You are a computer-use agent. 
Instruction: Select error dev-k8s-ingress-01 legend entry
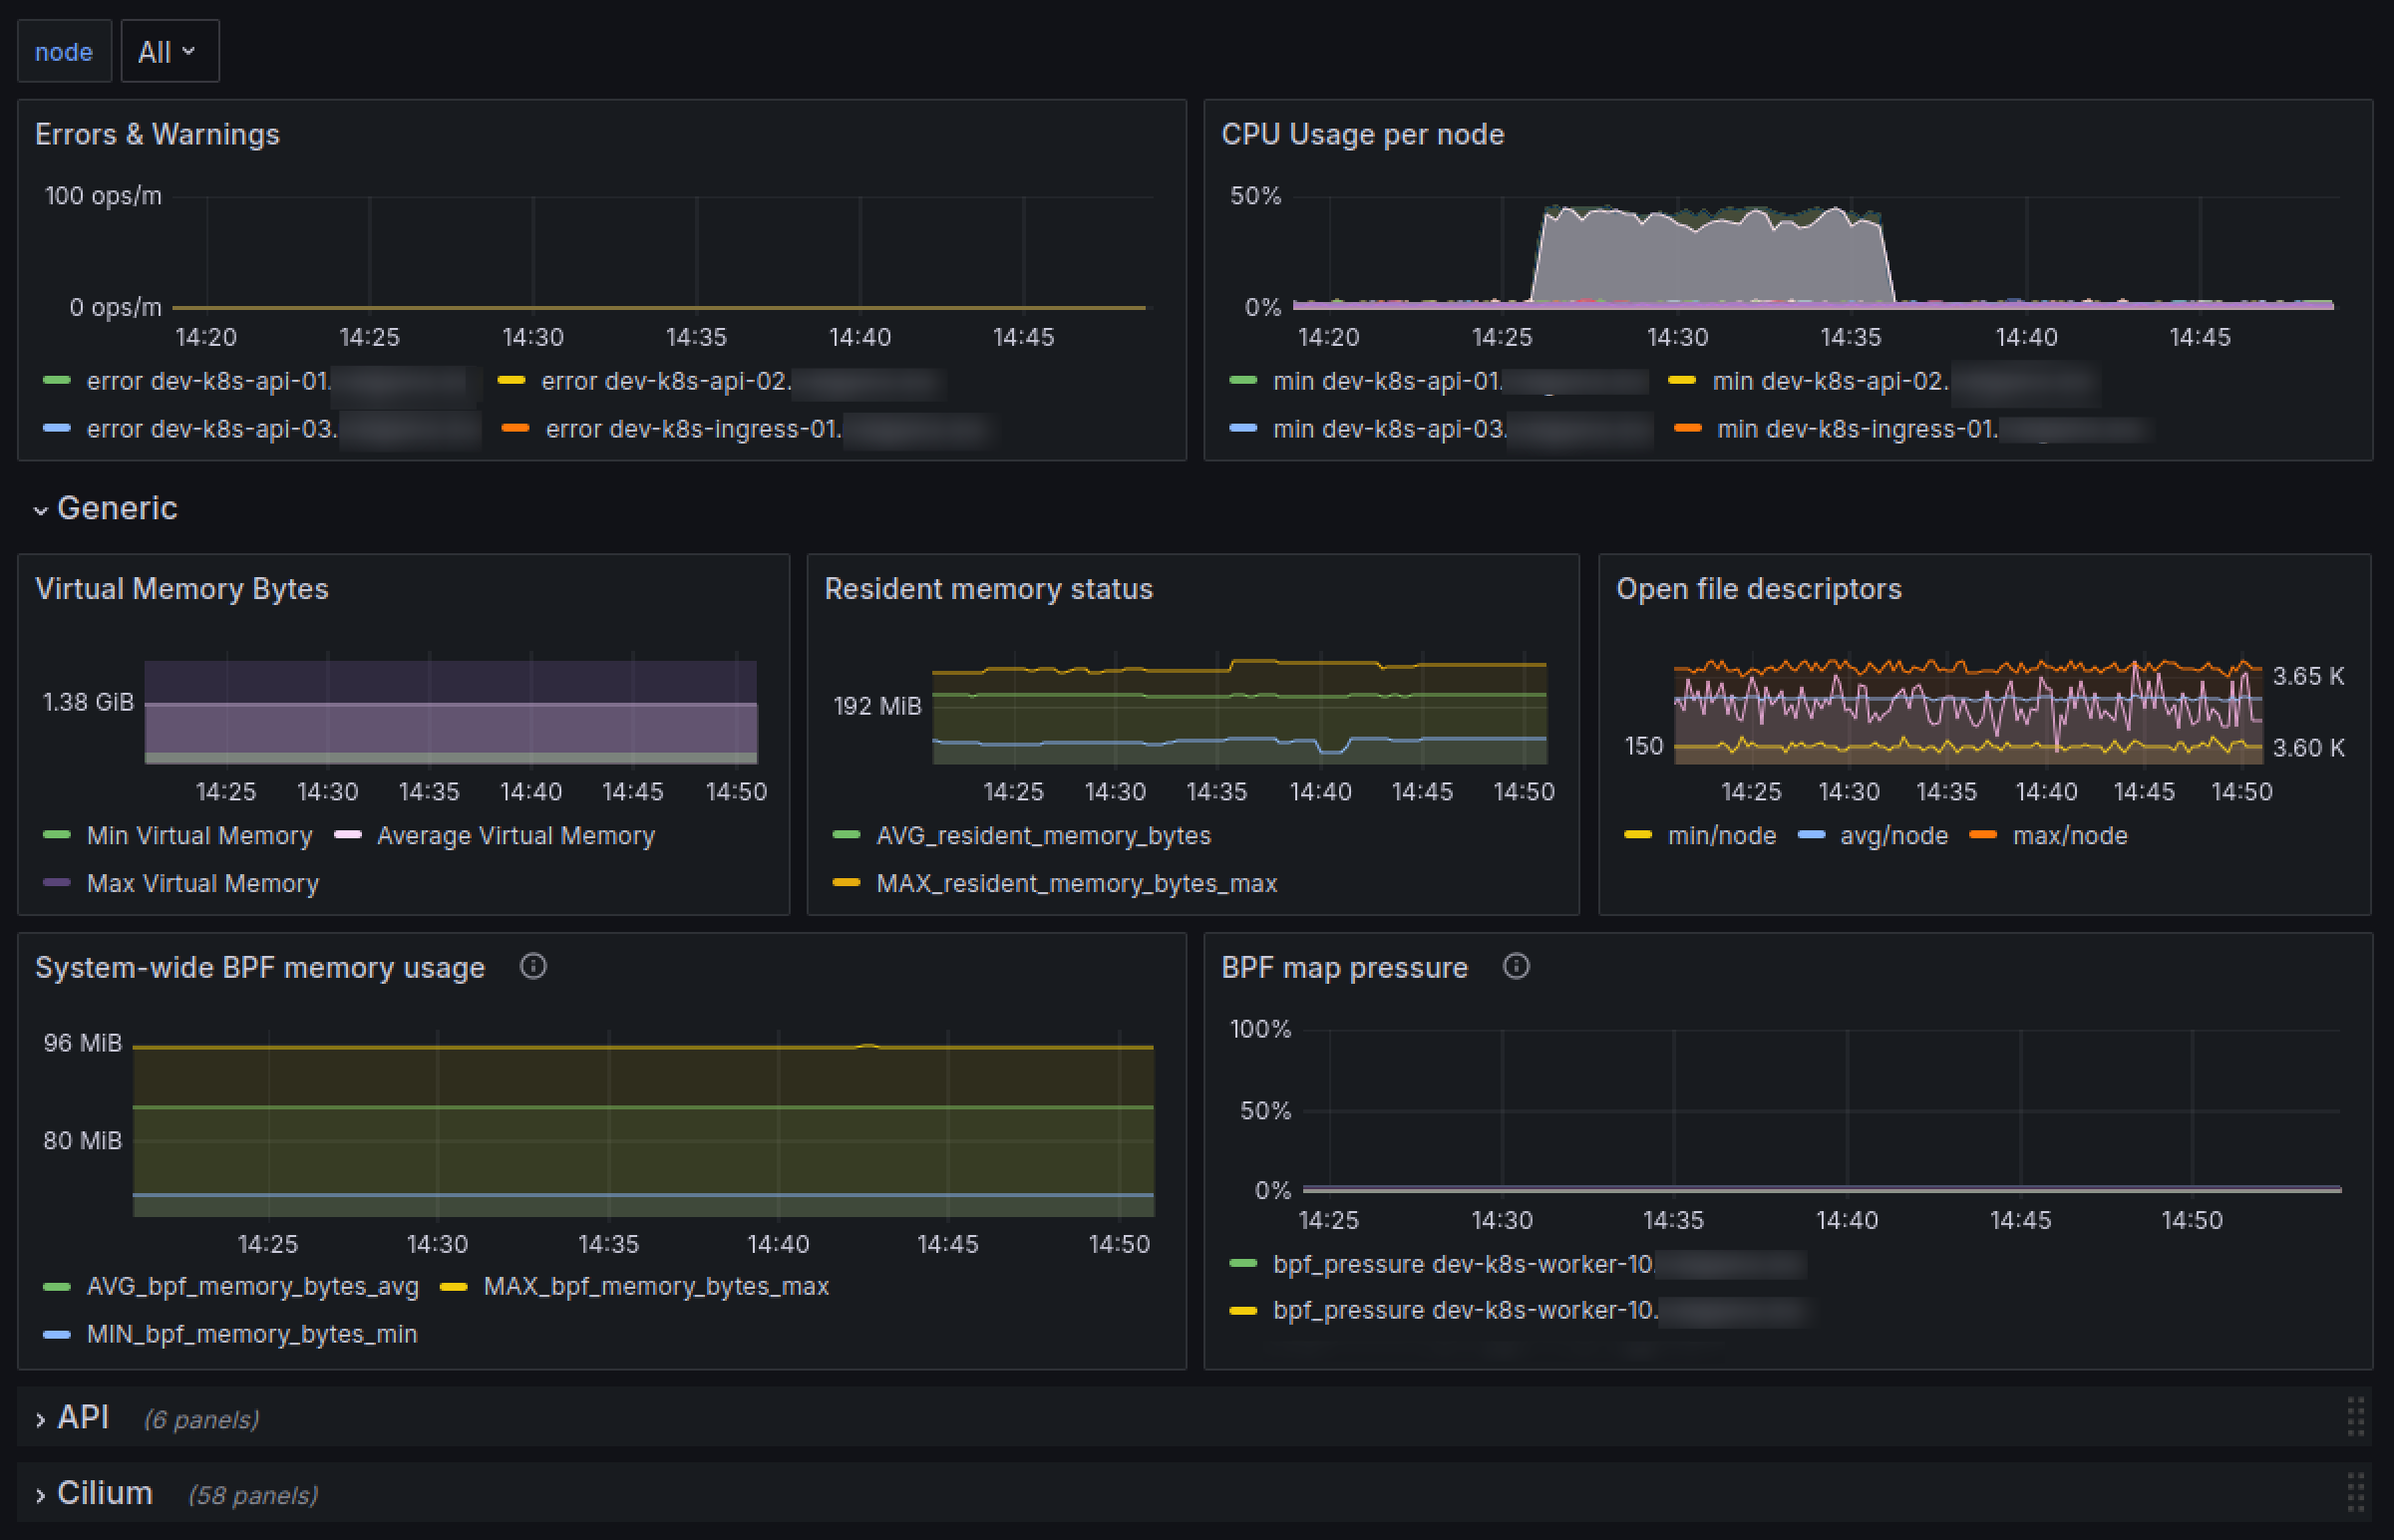pos(693,429)
